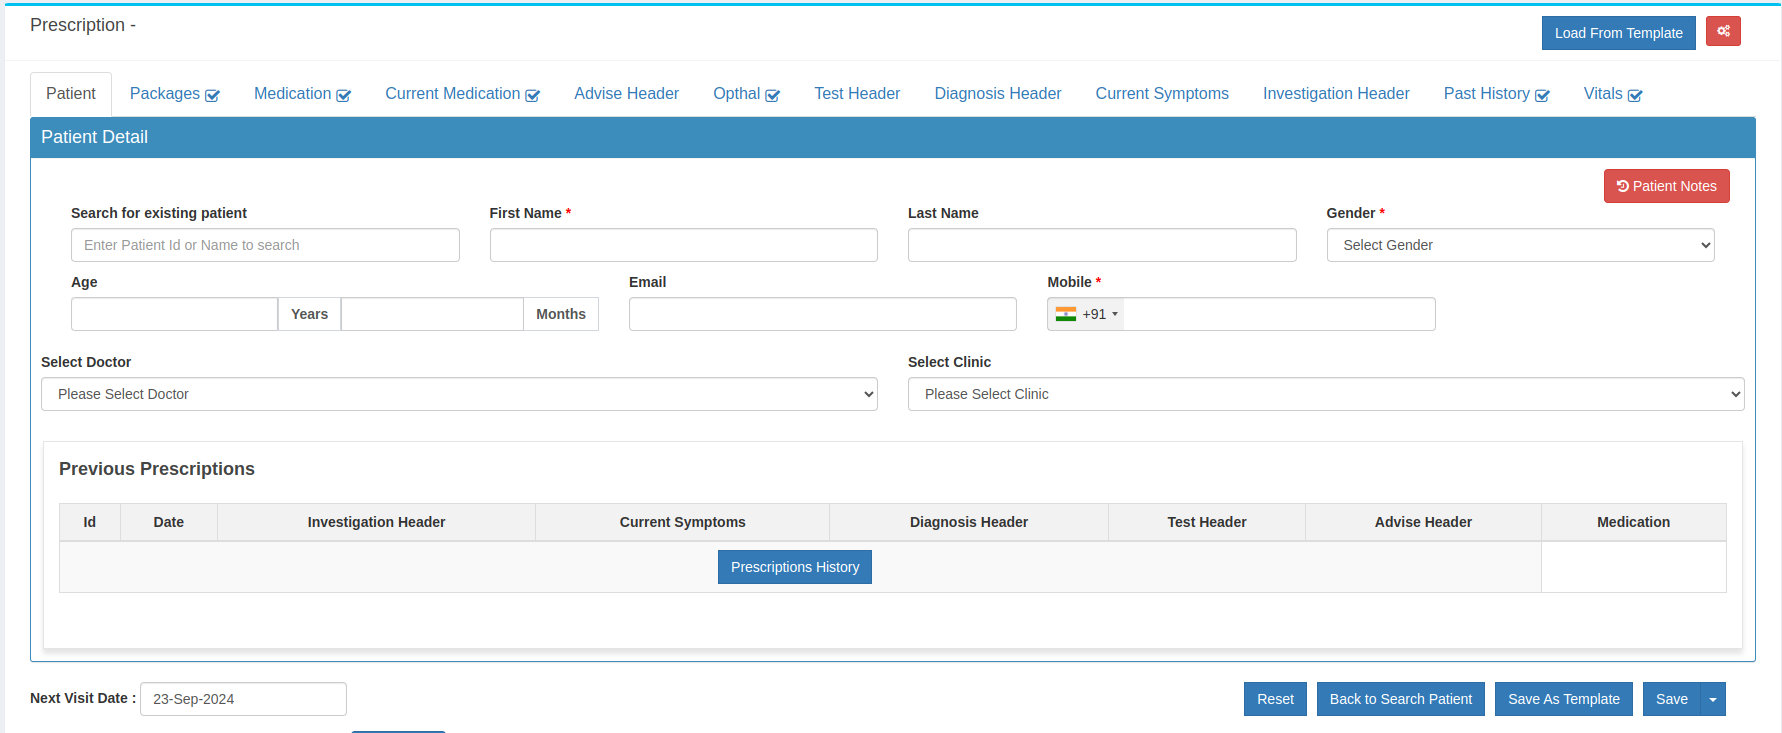Viewport: 1782px width, 733px height.
Task: Toggle the Medication tab checkbox icon
Action: click(343, 95)
